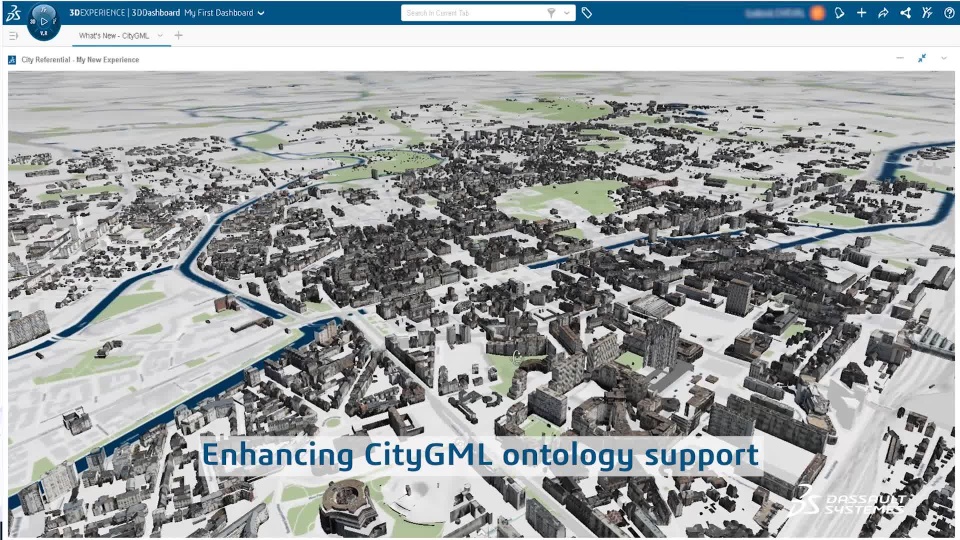The width and height of the screenshot is (960, 540).
Task: Click the City Referential widget icon
Action: [12, 60]
